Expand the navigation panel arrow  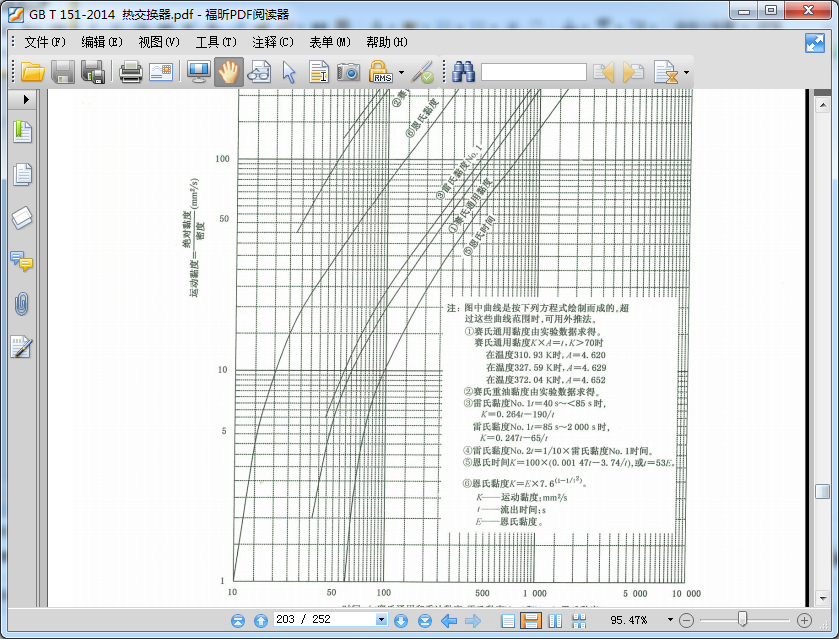[x=26, y=100]
